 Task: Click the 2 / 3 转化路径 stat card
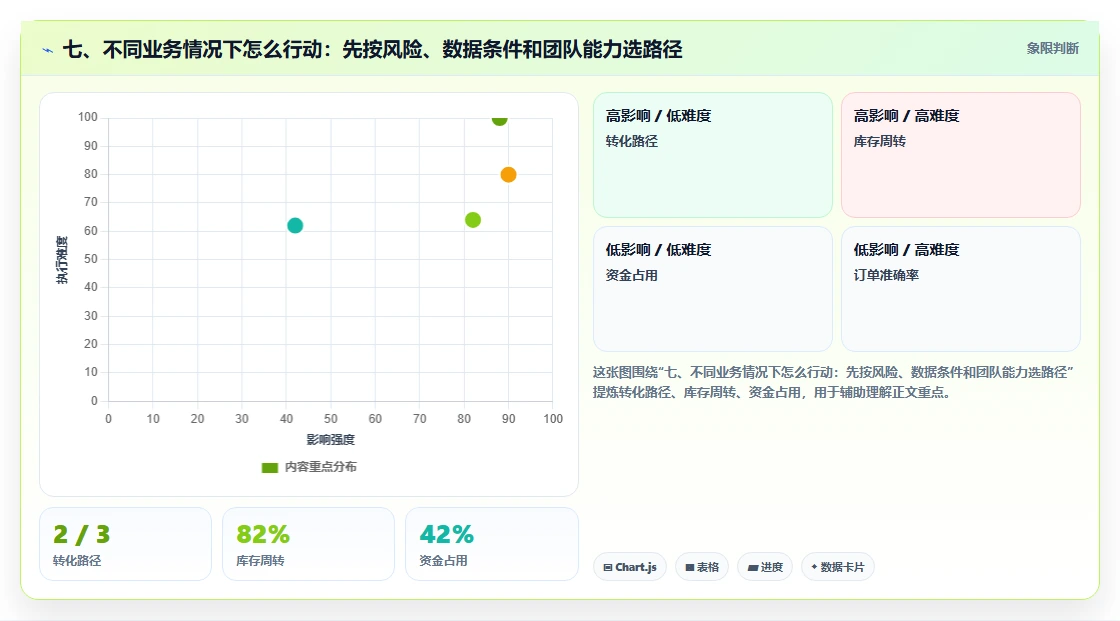pyautogui.click(x=126, y=544)
